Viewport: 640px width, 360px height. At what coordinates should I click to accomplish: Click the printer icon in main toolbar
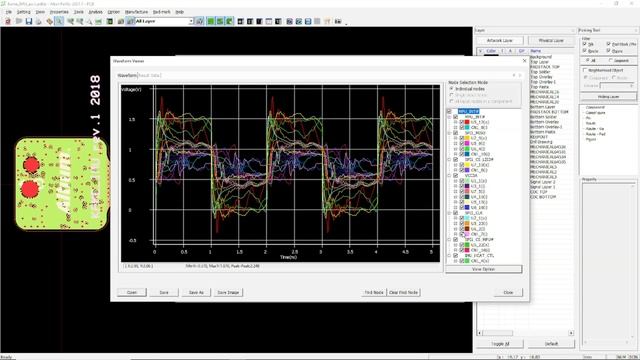(39, 21)
